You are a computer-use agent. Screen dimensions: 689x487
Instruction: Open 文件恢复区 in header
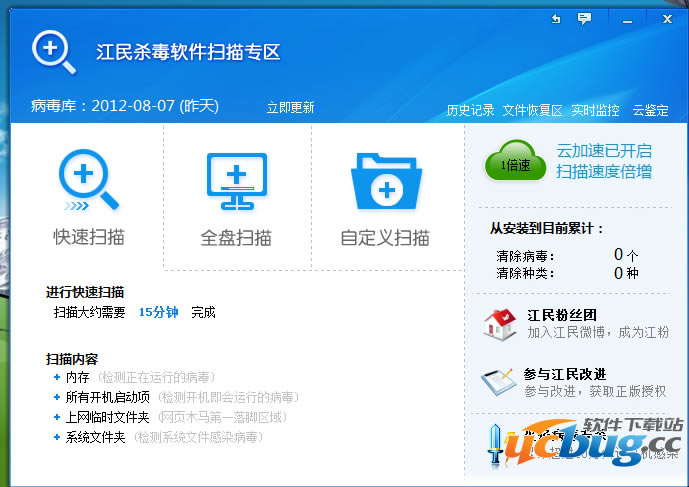coord(532,110)
